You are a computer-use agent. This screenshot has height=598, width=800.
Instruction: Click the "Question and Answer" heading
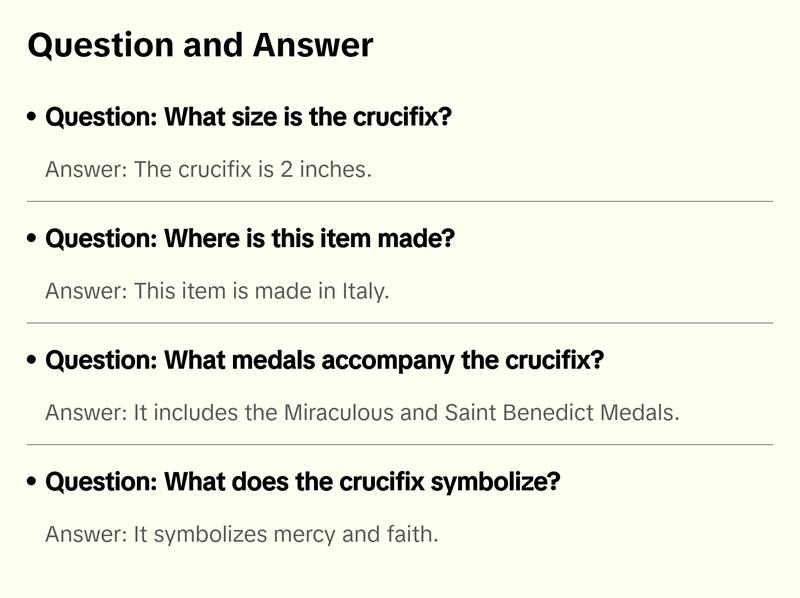(200, 45)
